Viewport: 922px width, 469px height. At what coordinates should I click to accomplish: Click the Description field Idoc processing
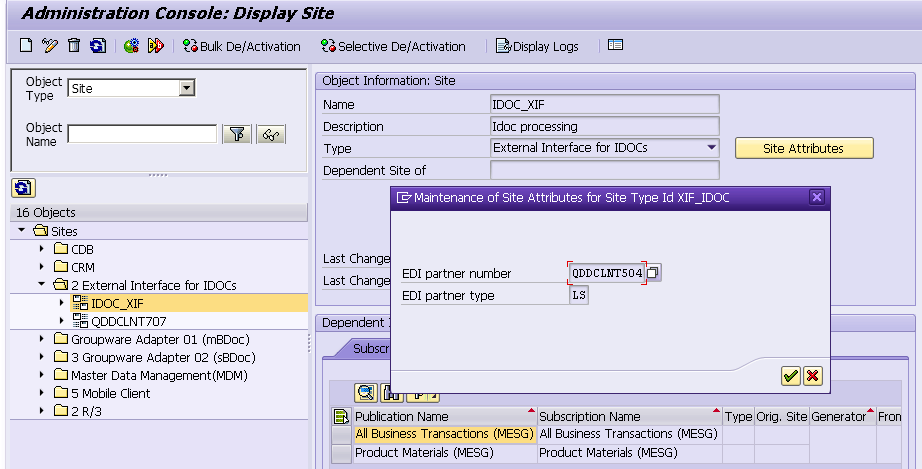[x=604, y=126]
